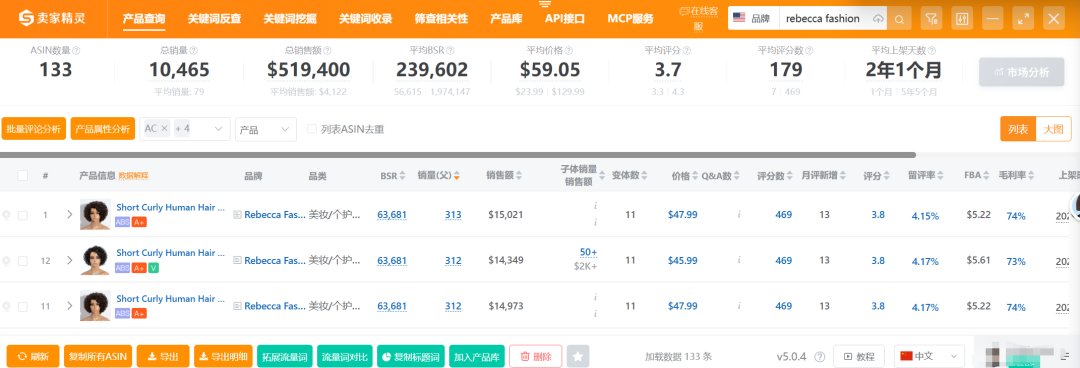Image resolution: width=1080 pixels, height=368 pixels.
Task: Click help icon next to ASIN数量
Action: (x=76, y=50)
